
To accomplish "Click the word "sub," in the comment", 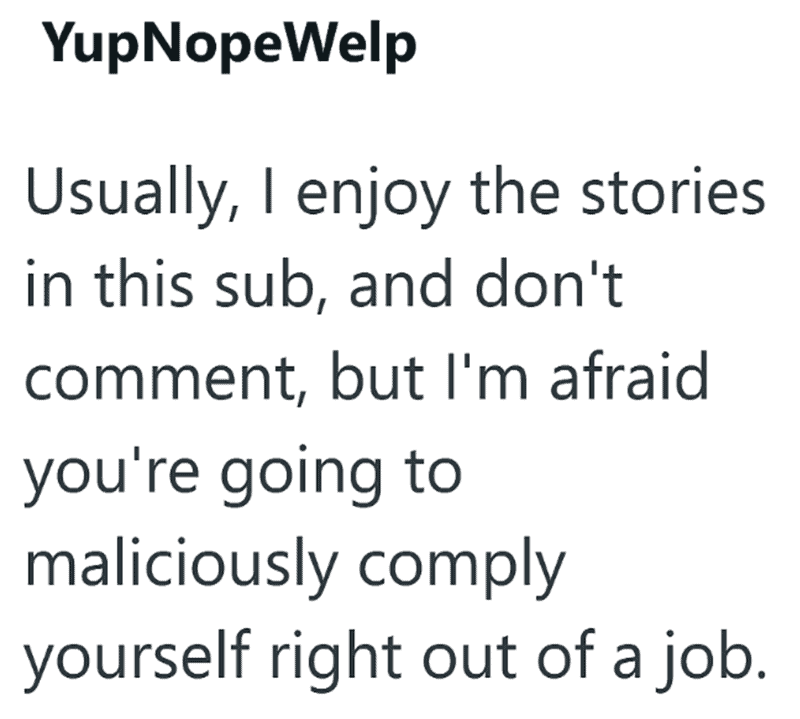I will [271, 285].
